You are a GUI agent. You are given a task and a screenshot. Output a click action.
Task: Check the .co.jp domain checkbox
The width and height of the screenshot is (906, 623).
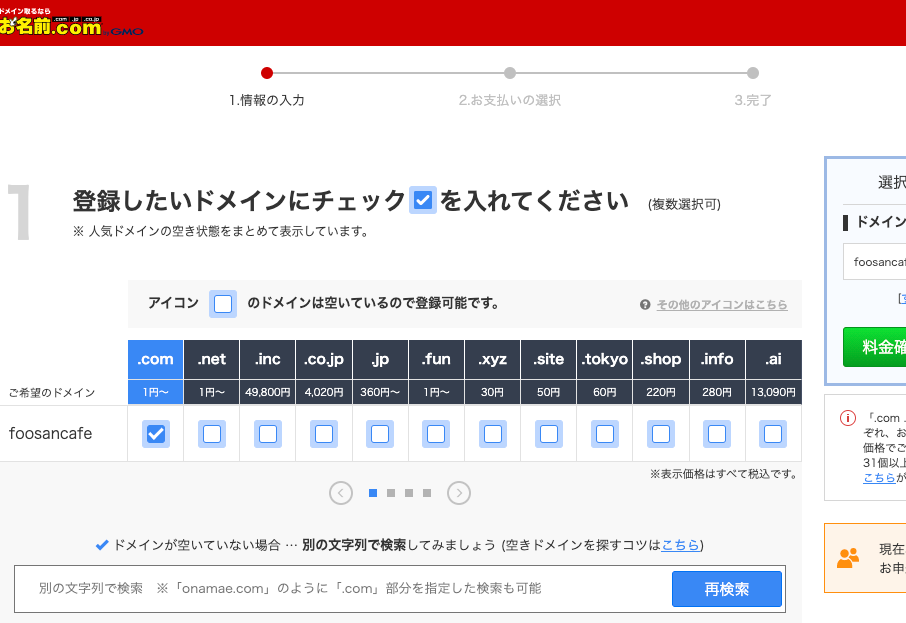[x=324, y=434]
